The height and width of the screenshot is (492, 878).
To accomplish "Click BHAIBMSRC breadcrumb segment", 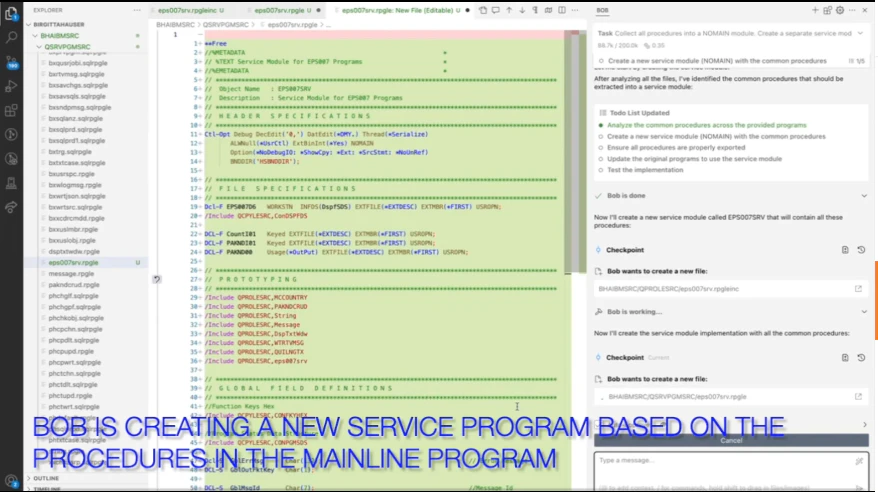I will [175, 25].
